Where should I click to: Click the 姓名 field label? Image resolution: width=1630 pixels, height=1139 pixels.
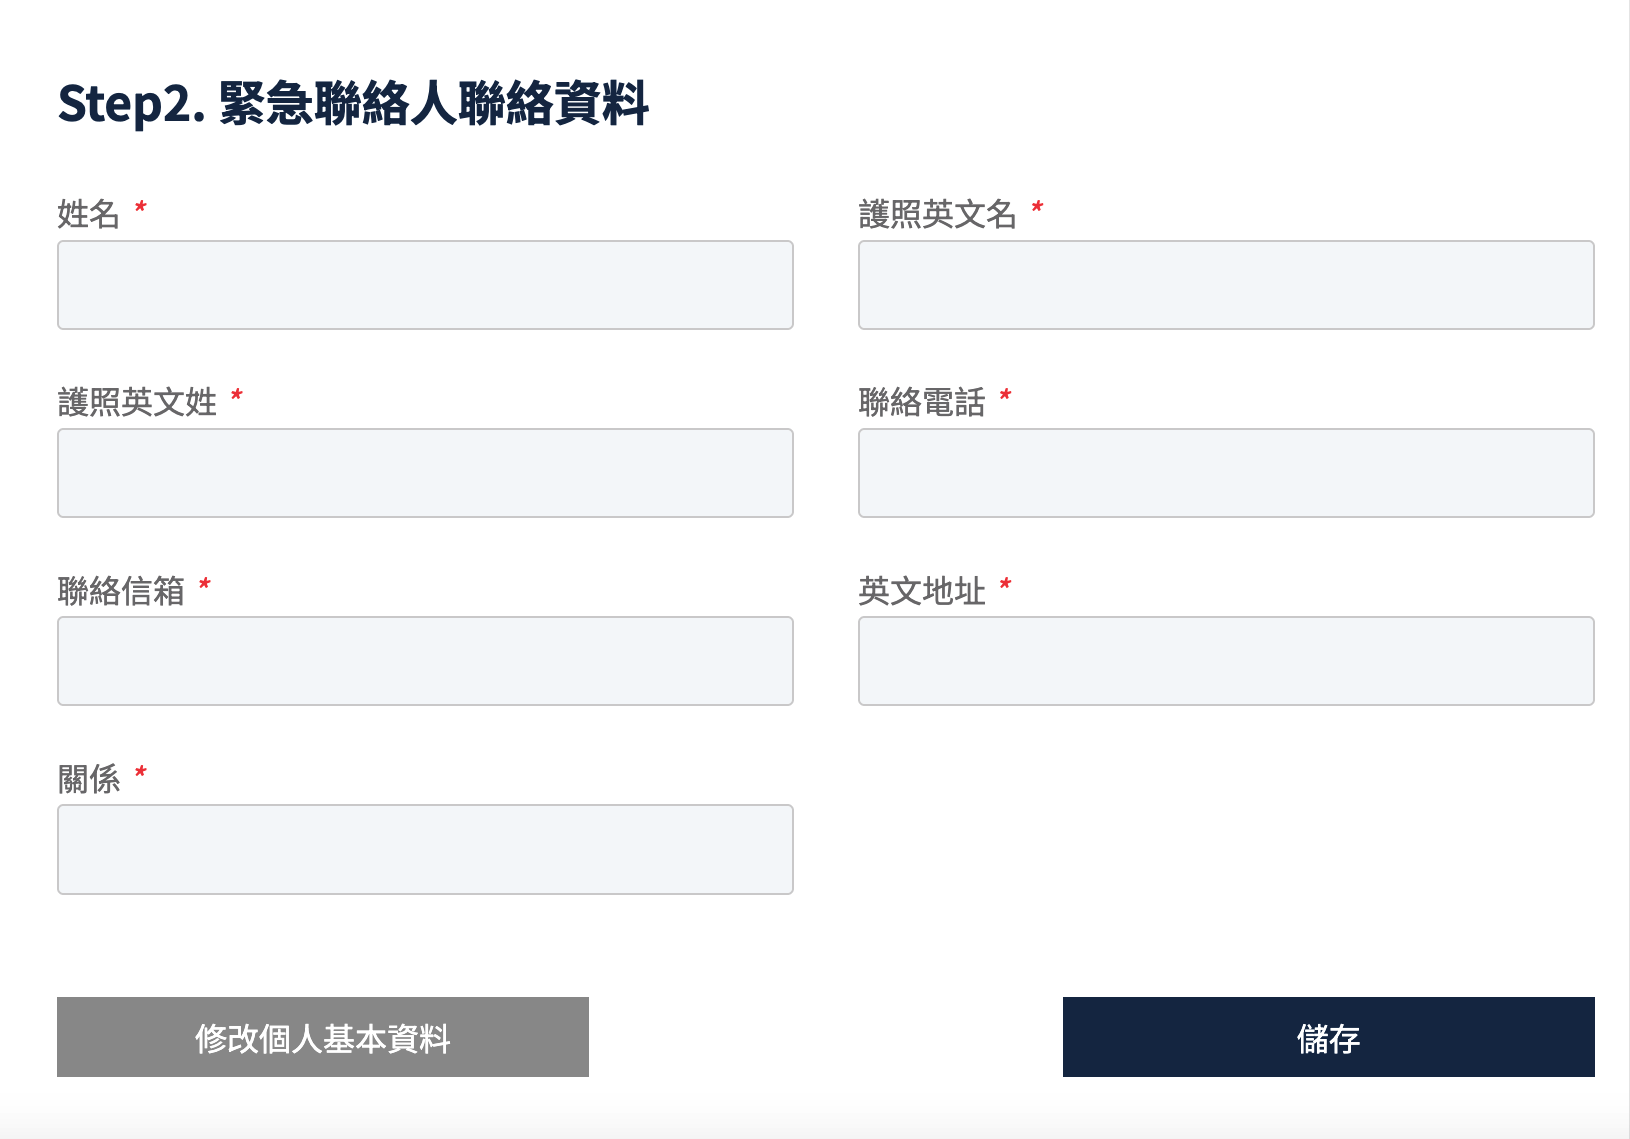[x=88, y=214]
